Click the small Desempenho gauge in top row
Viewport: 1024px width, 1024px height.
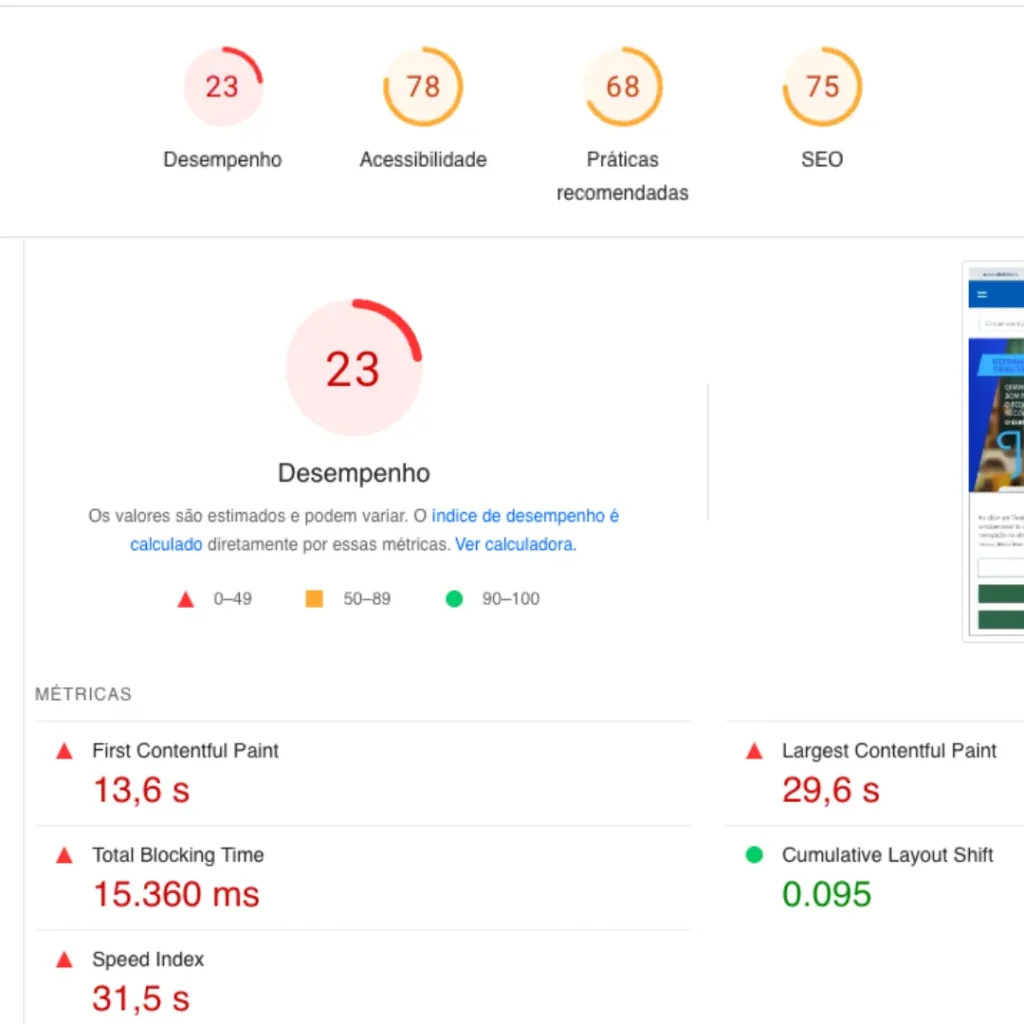[x=222, y=87]
